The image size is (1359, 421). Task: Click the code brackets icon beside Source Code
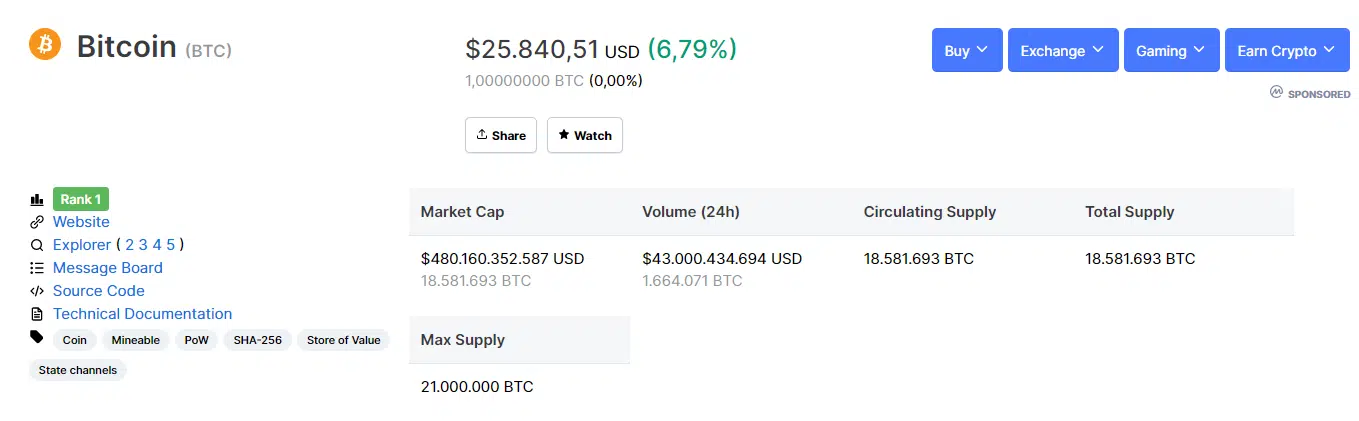[x=37, y=291]
